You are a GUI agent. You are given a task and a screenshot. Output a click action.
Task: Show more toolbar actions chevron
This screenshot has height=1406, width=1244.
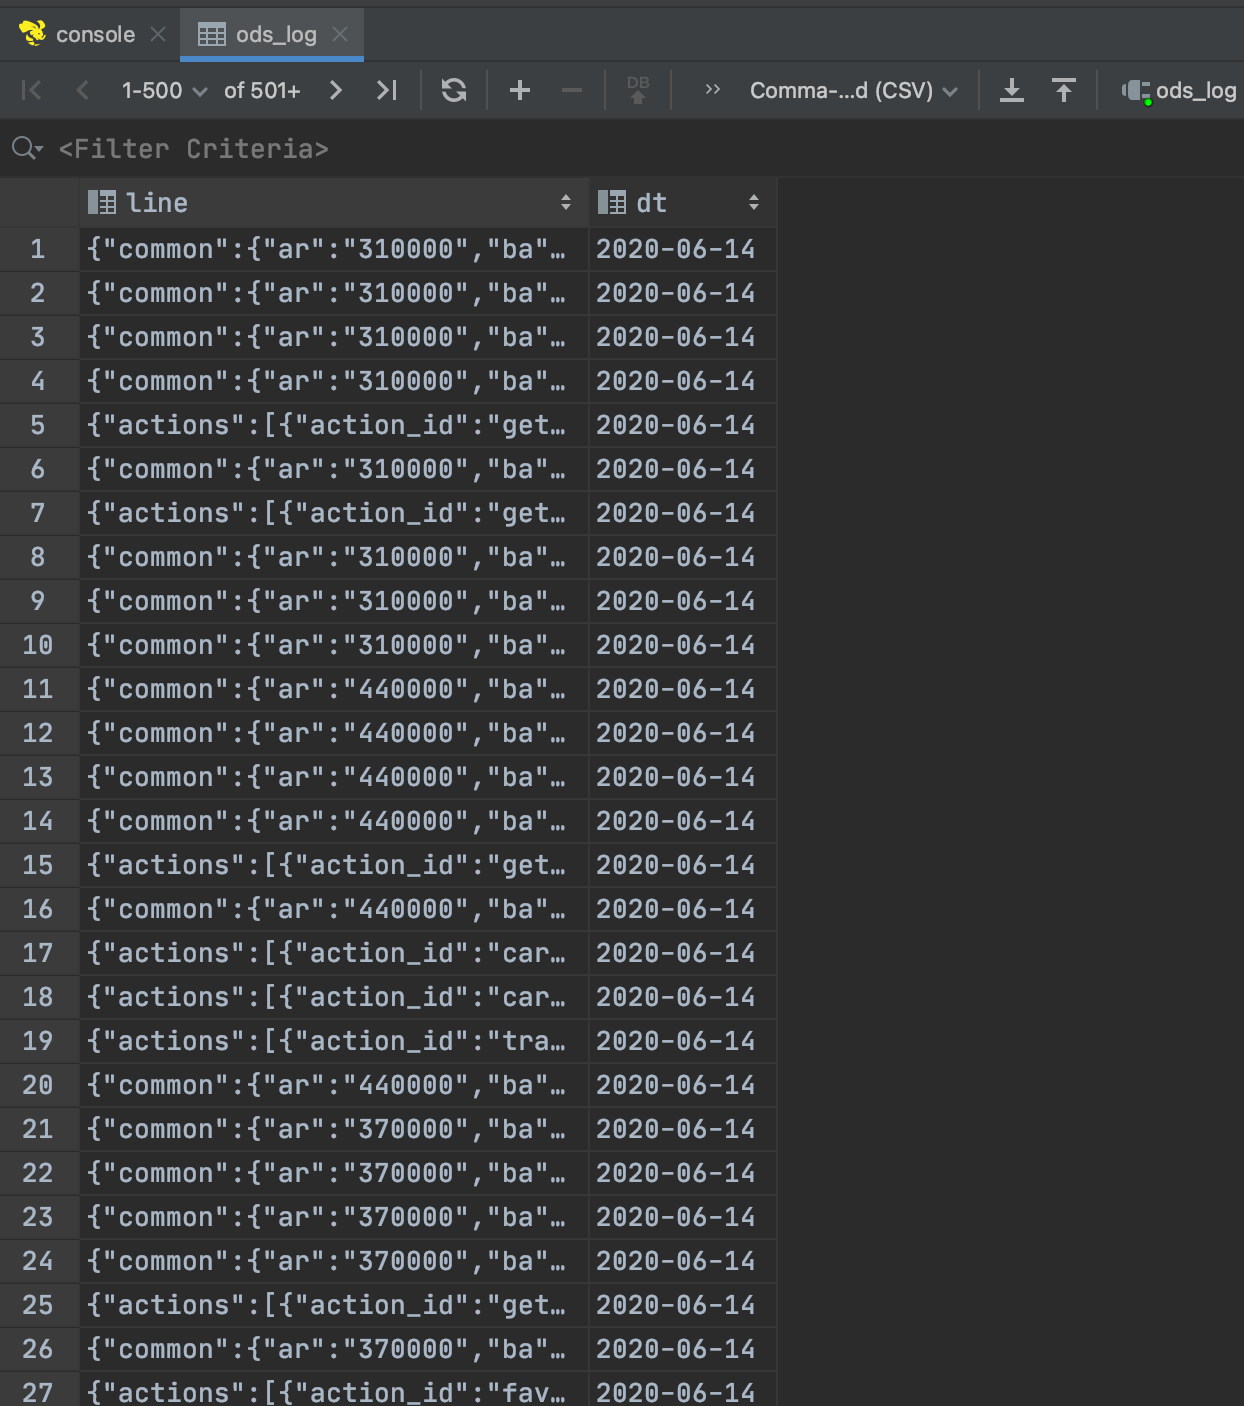713,90
